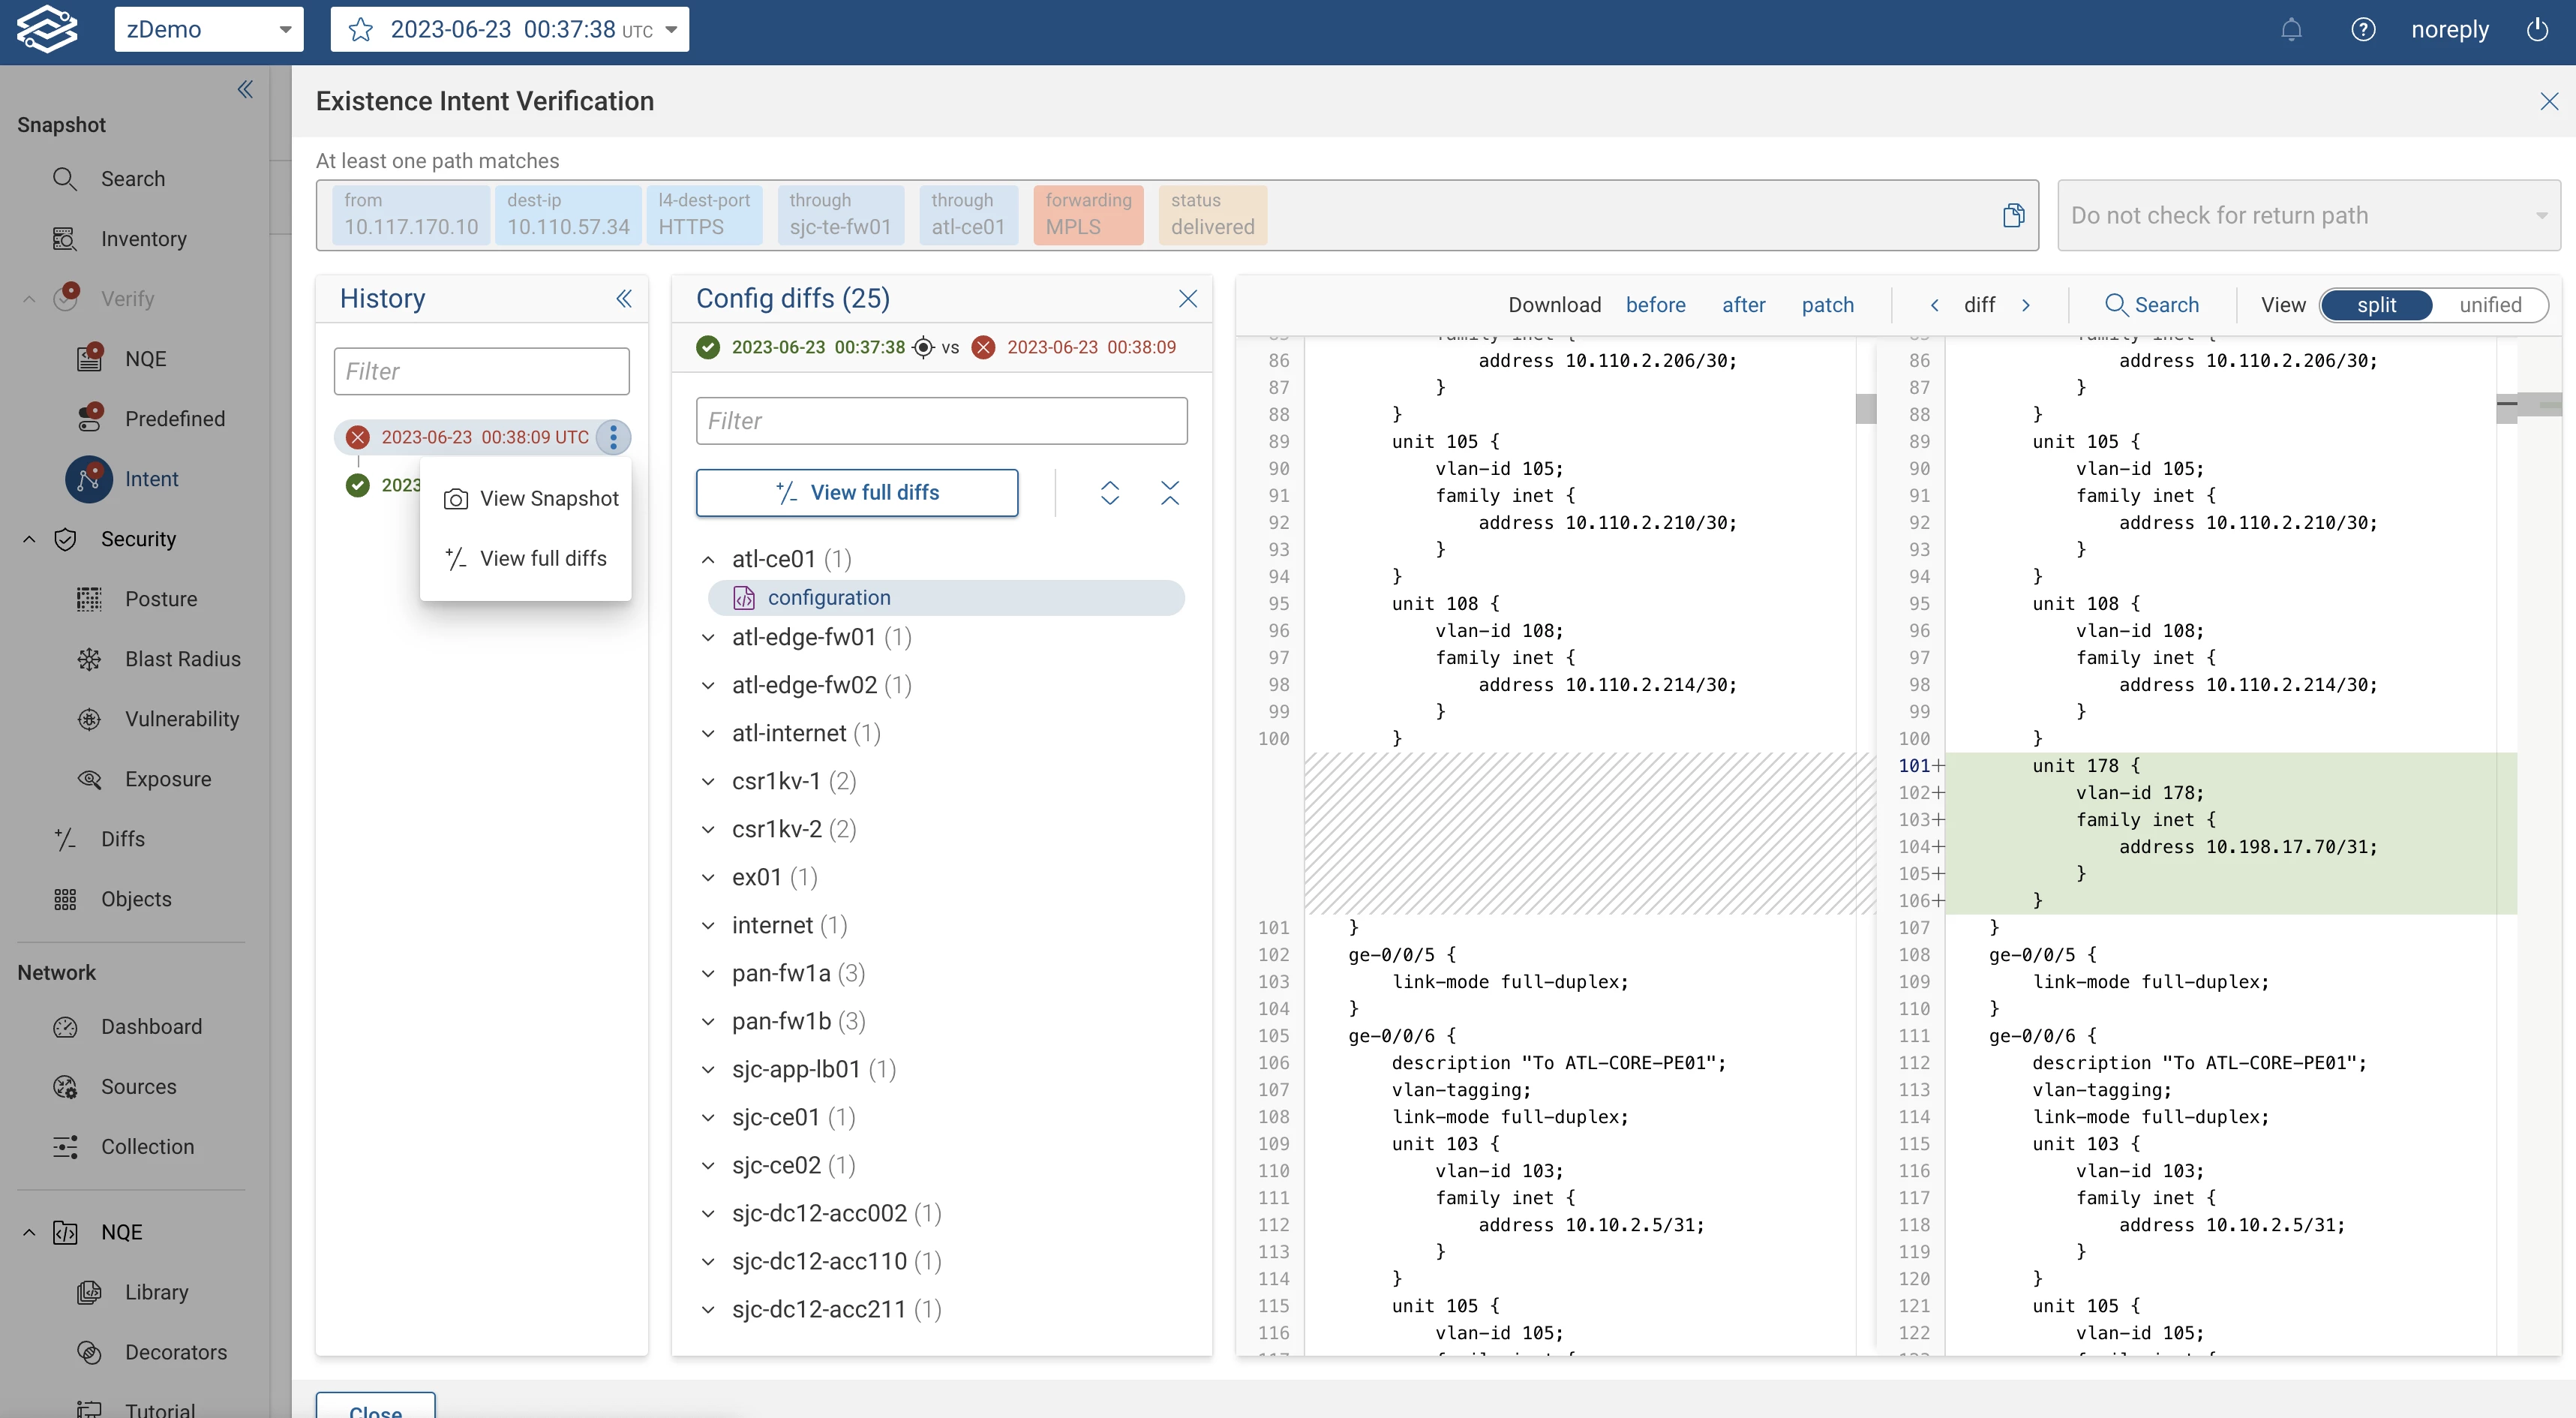Download the patch file link

coord(1827,305)
